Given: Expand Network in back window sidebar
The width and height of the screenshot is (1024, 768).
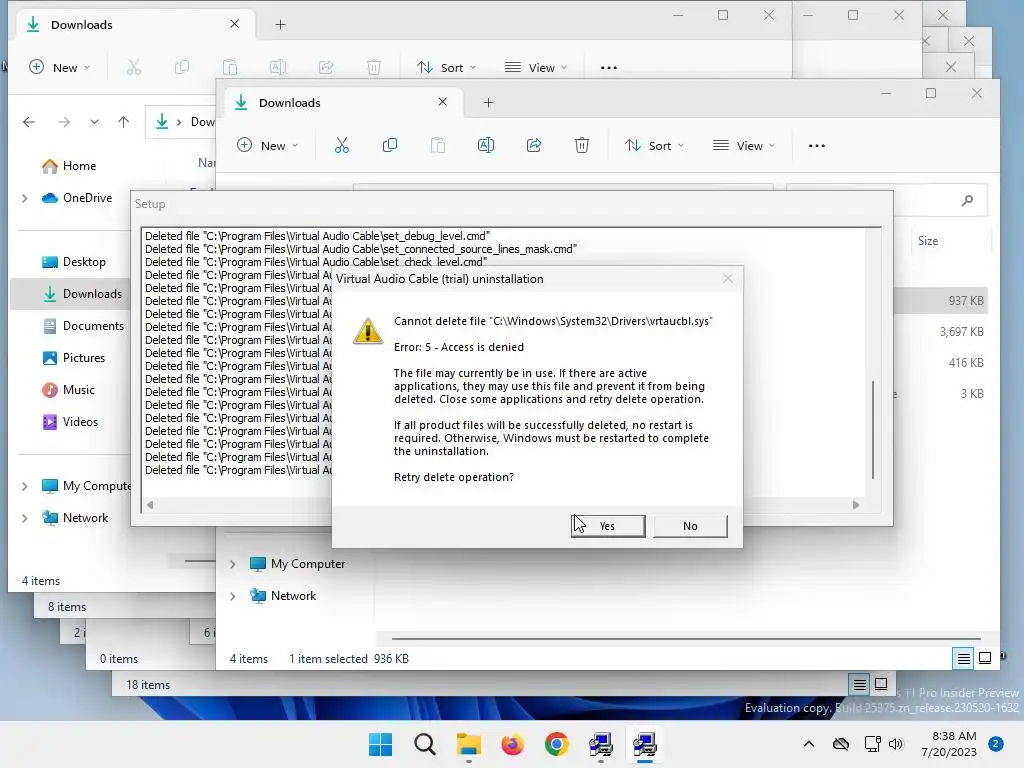Looking at the screenshot, I should click(24, 518).
